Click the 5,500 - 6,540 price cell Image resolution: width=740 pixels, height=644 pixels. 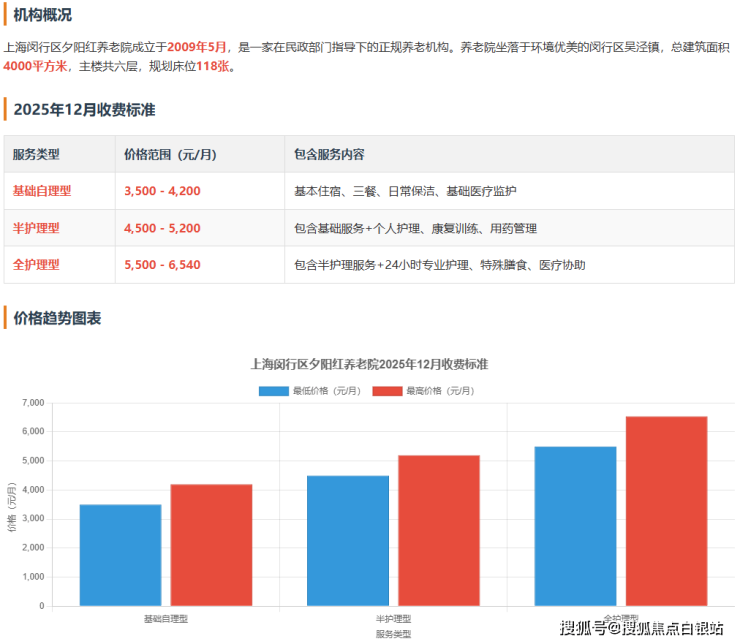click(x=162, y=265)
